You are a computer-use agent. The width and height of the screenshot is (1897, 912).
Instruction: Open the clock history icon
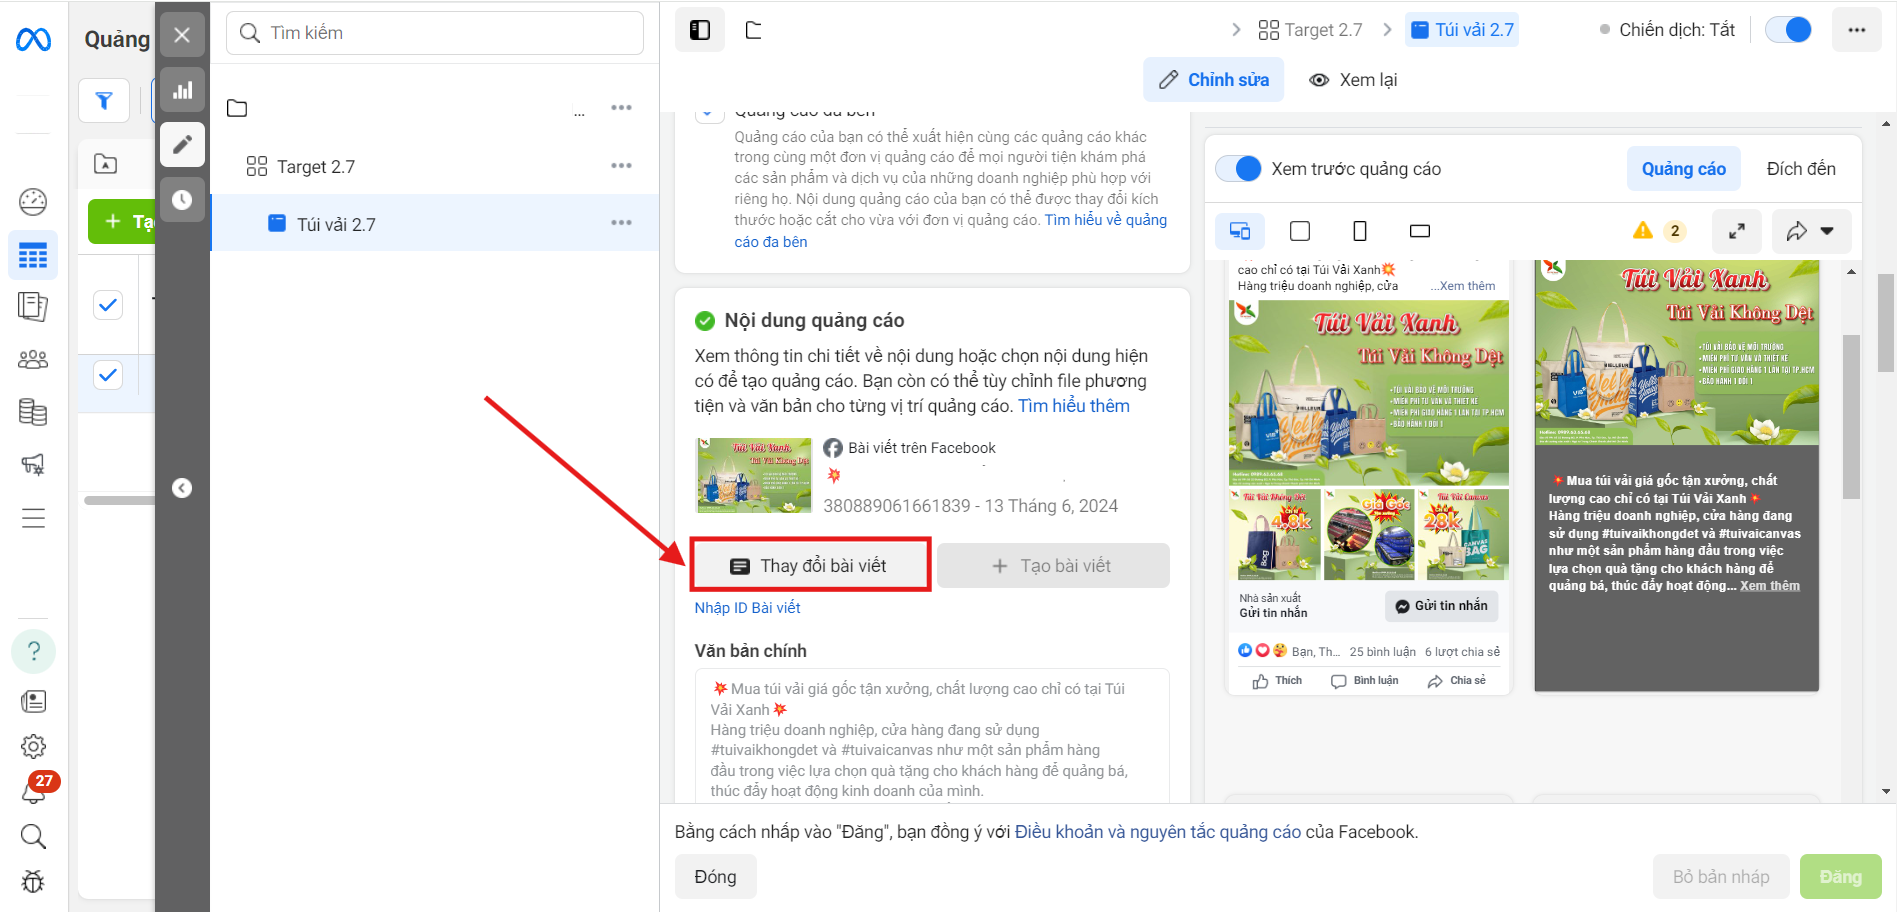point(182,200)
